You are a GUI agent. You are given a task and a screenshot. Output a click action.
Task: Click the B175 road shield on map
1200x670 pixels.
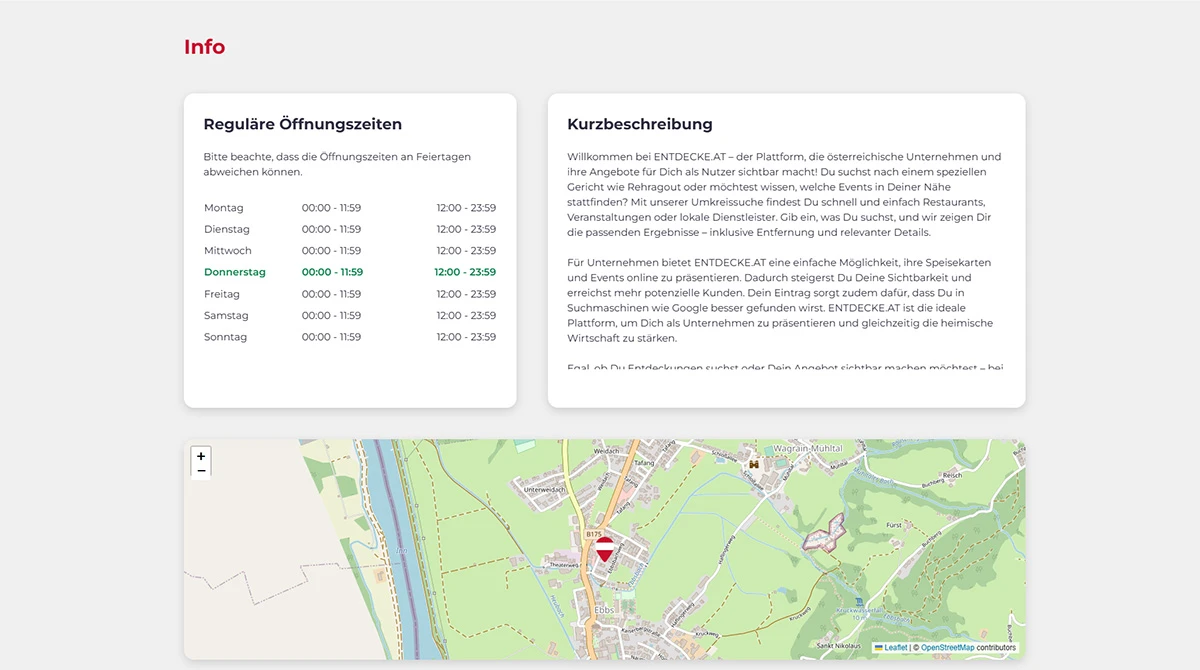(x=594, y=535)
